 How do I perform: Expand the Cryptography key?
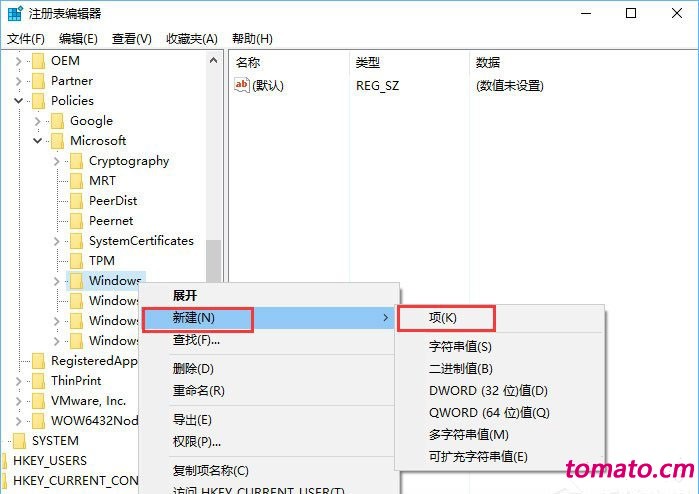56,161
